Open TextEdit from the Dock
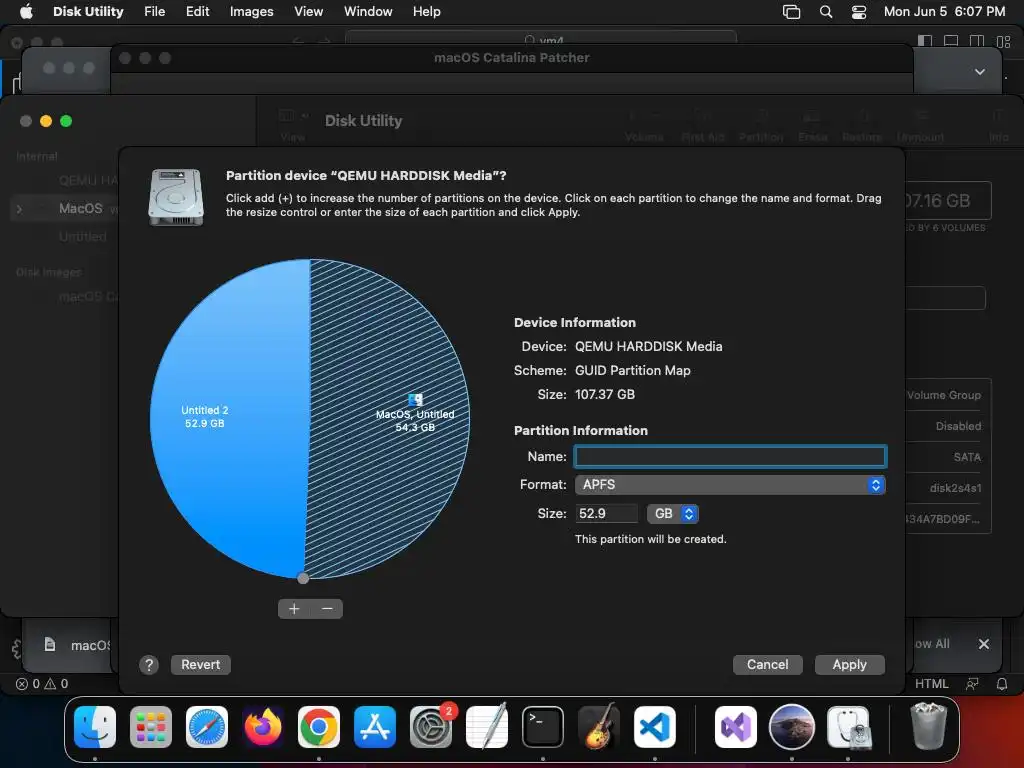 pyautogui.click(x=487, y=726)
